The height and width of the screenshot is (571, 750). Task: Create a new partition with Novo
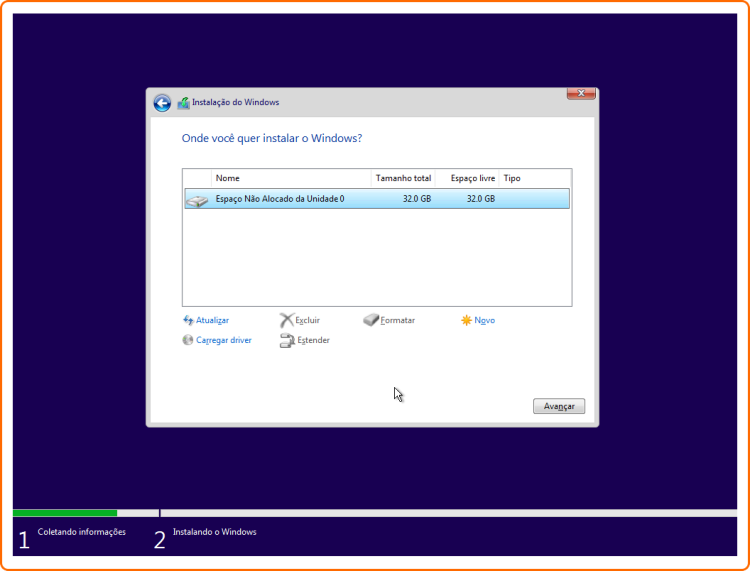click(x=485, y=320)
